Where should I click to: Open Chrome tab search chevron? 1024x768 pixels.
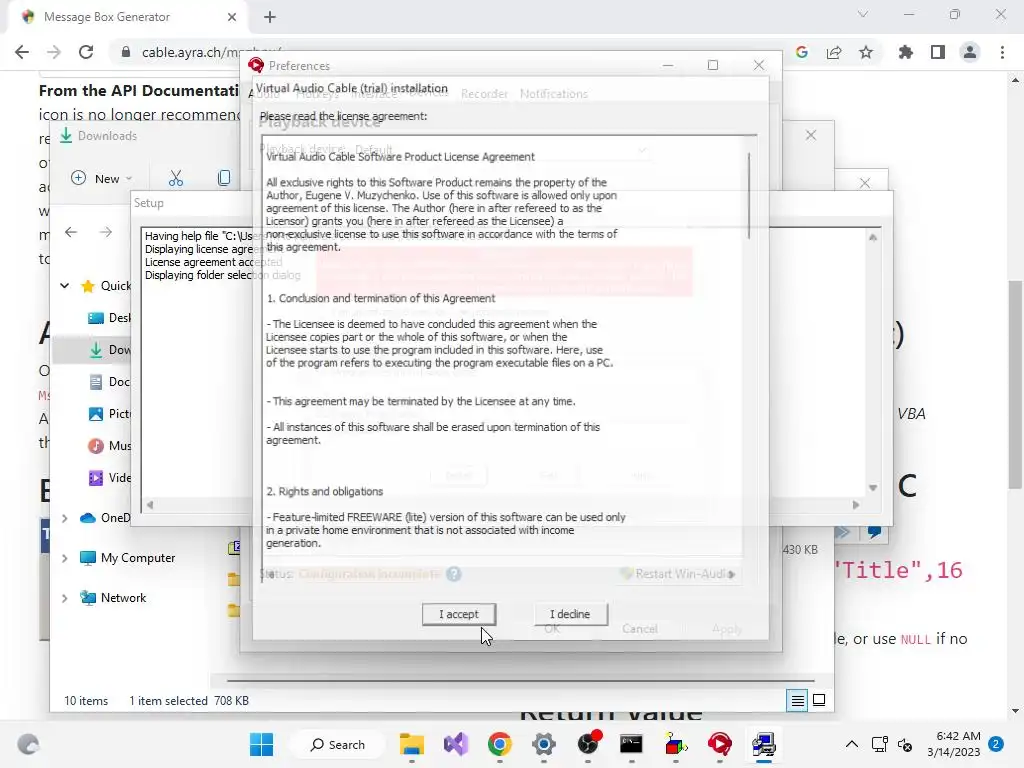pos(863,14)
